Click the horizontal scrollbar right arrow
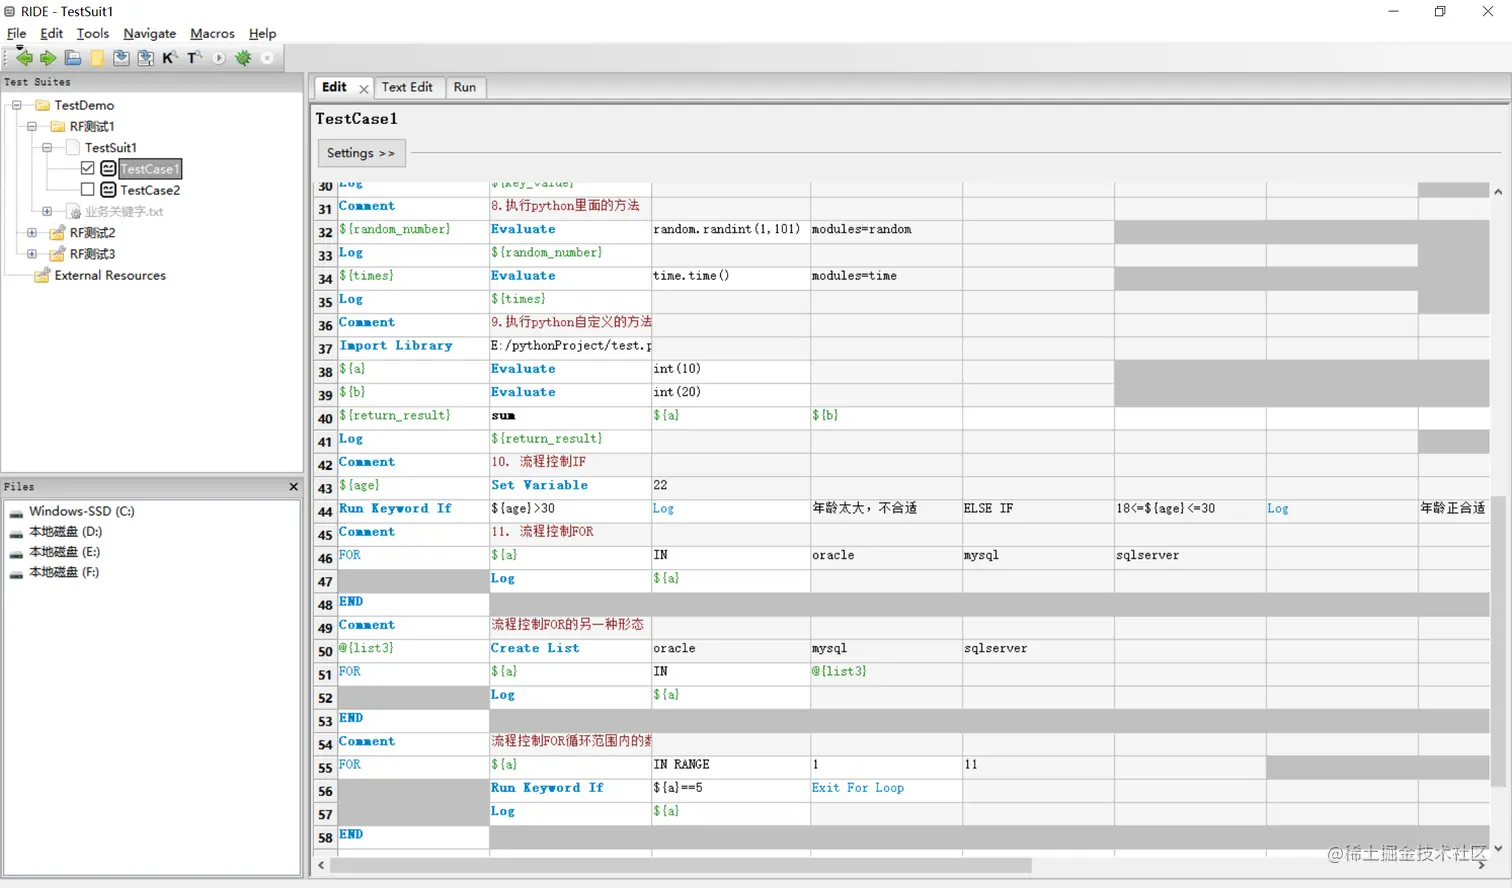The height and width of the screenshot is (888, 1512). (1481, 865)
